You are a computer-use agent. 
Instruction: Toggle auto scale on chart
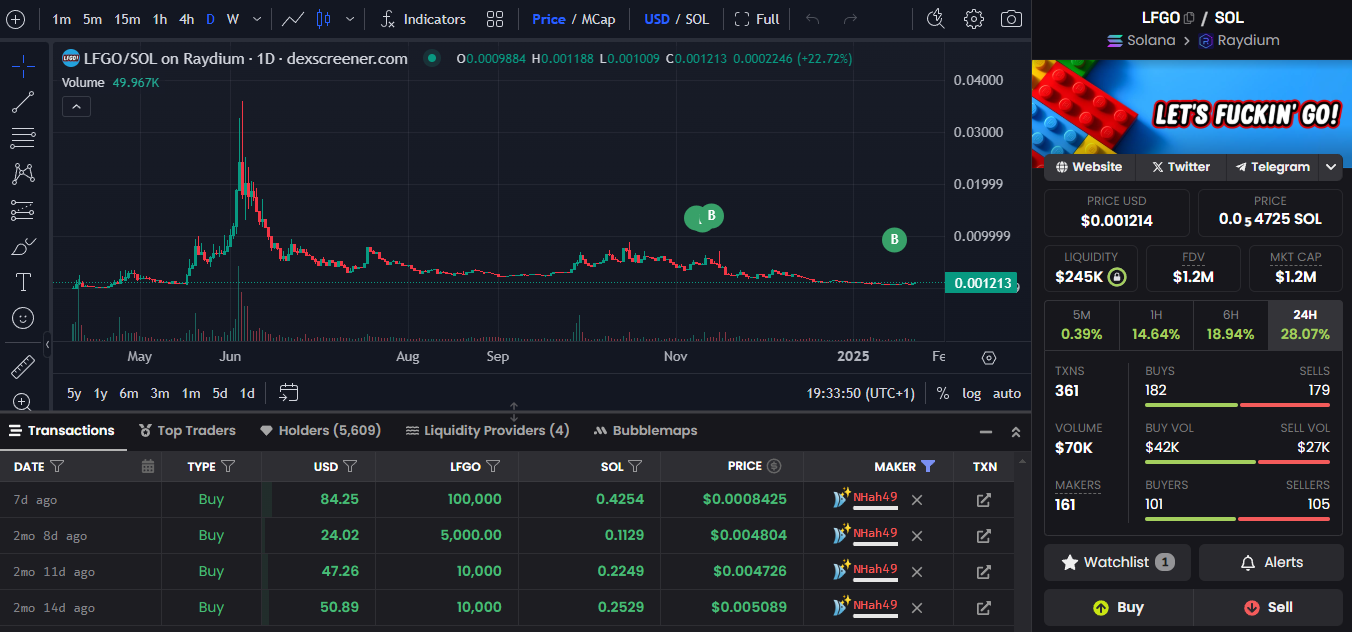click(x=1007, y=393)
